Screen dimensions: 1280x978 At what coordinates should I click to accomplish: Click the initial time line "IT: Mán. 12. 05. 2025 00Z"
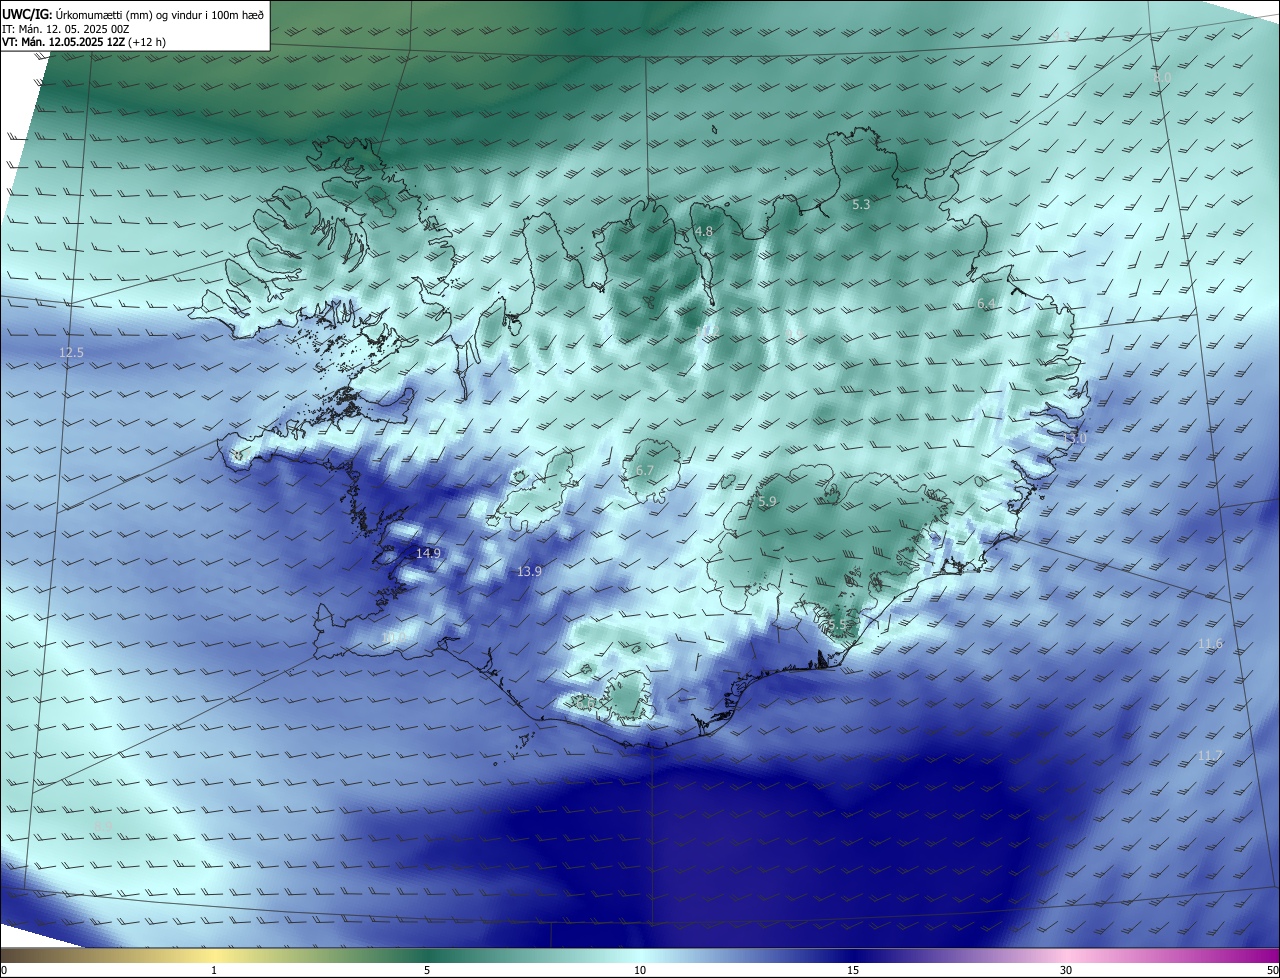[x=66, y=28]
